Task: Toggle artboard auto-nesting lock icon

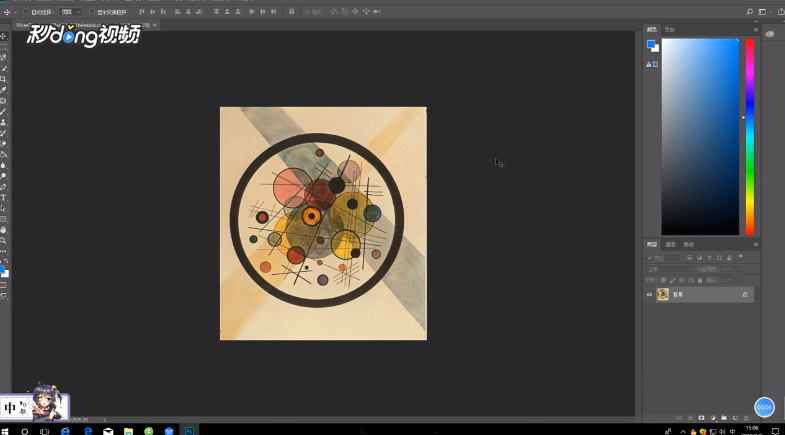Action: pyautogui.click(x=691, y=280)
